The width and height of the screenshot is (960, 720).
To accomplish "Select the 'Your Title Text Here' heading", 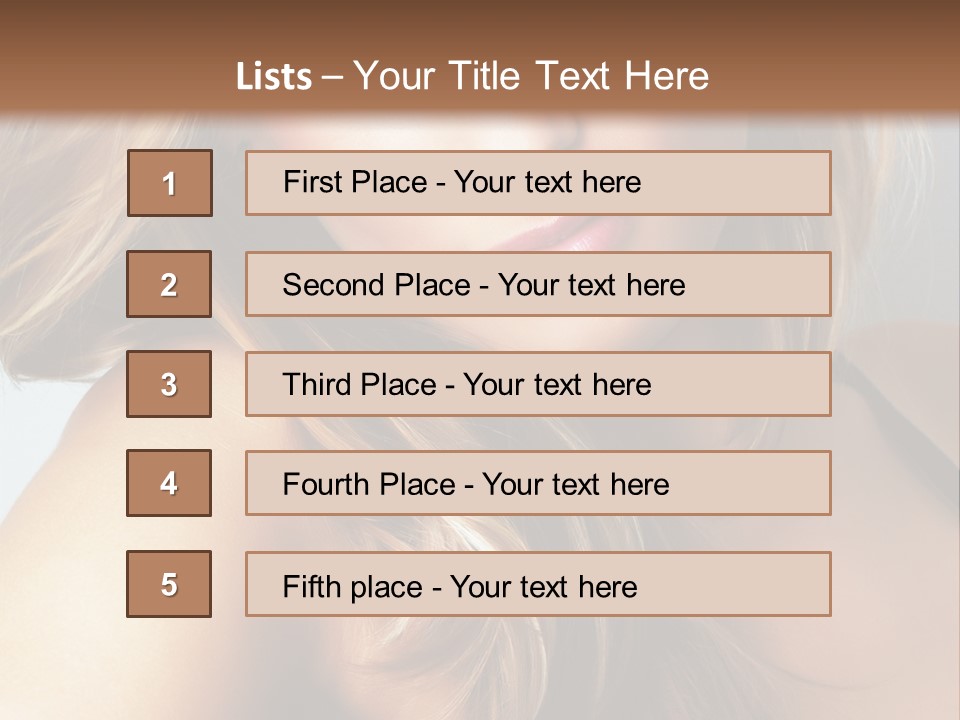I will (531, 76).
